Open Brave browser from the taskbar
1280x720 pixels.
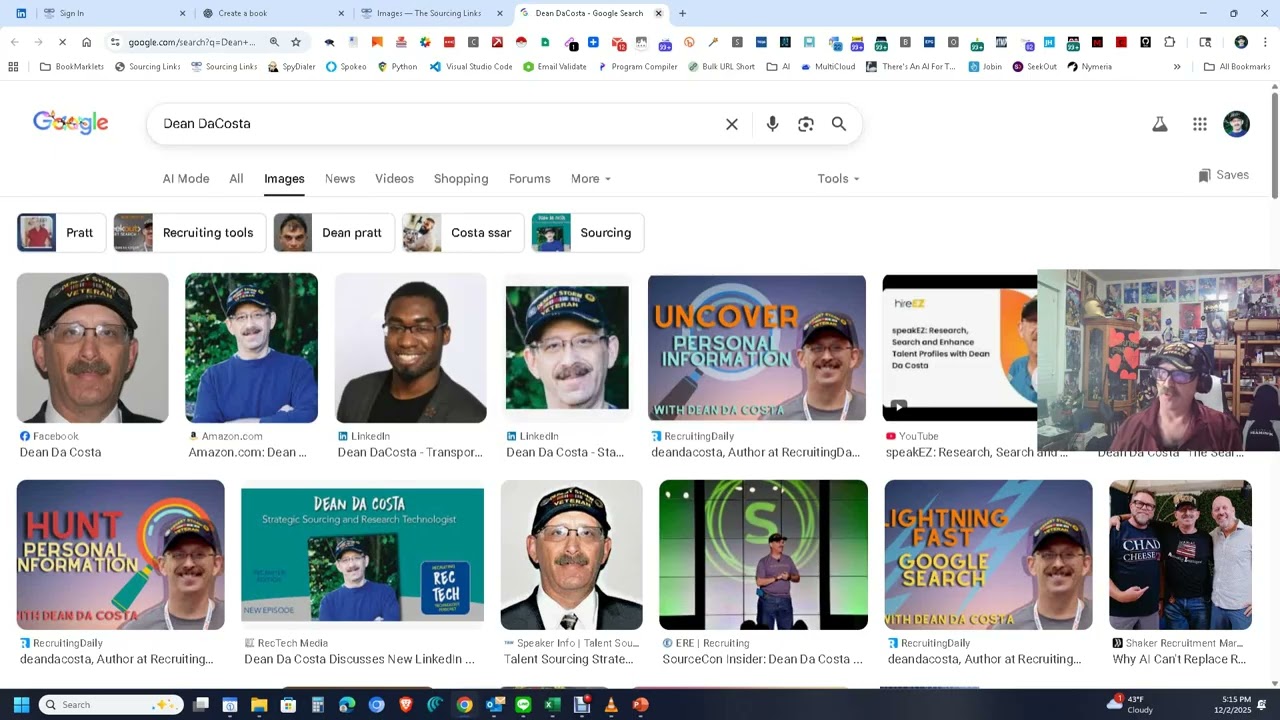(x=406, y=705)
